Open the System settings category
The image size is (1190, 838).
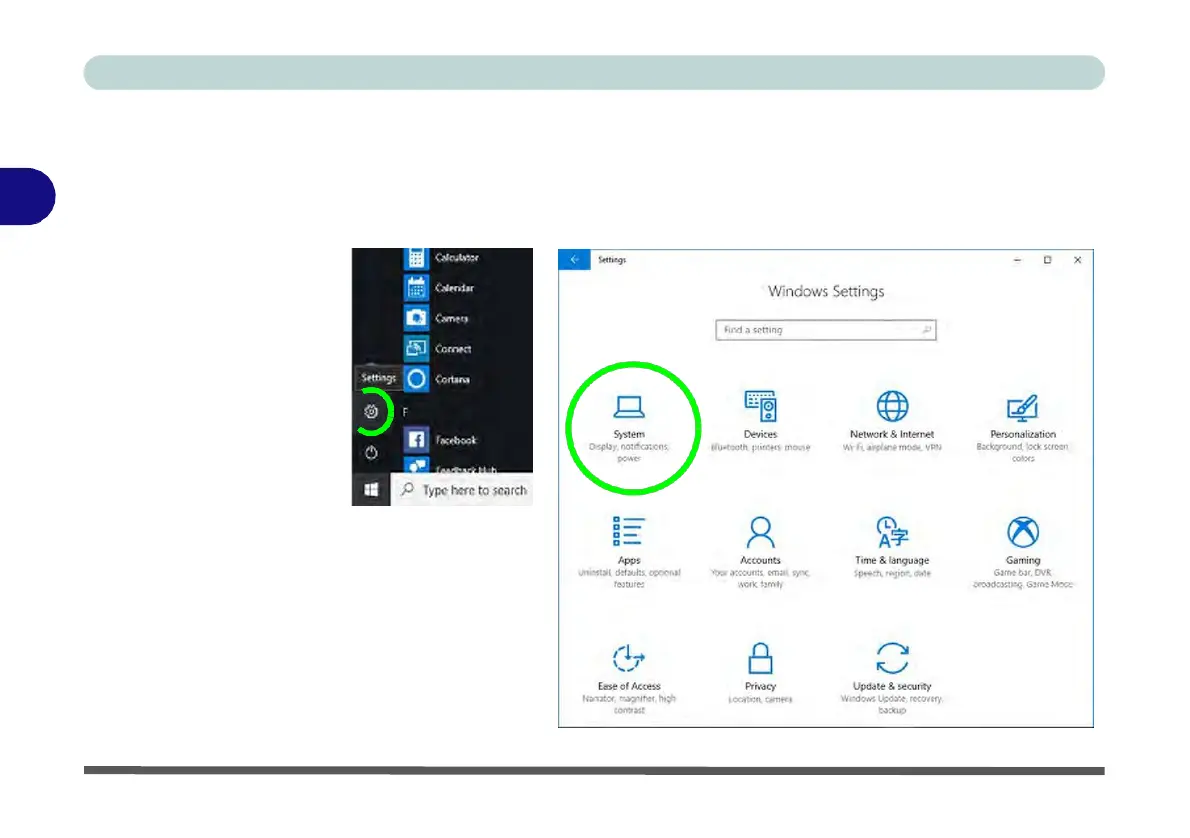pyautogui.click(x=628, y=428)
